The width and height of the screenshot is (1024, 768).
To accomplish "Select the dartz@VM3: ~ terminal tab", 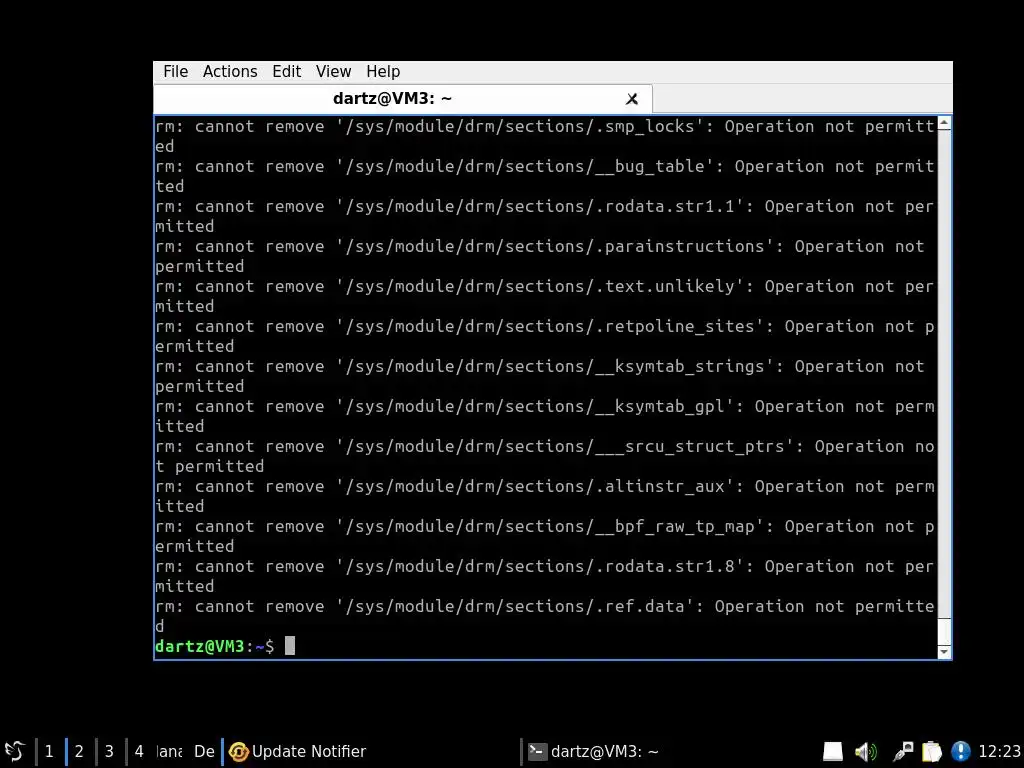I will [402, 99].
